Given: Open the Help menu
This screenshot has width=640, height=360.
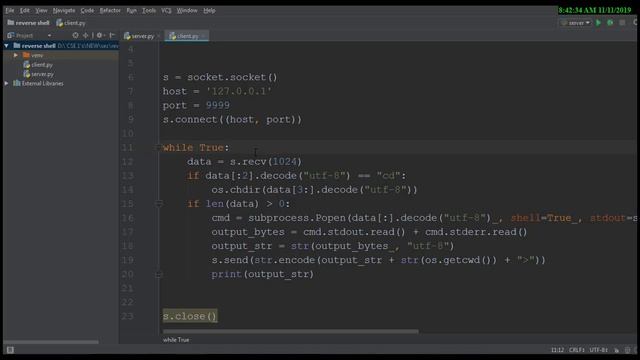Looking at the screenshot, I should [x=209, y=11].
